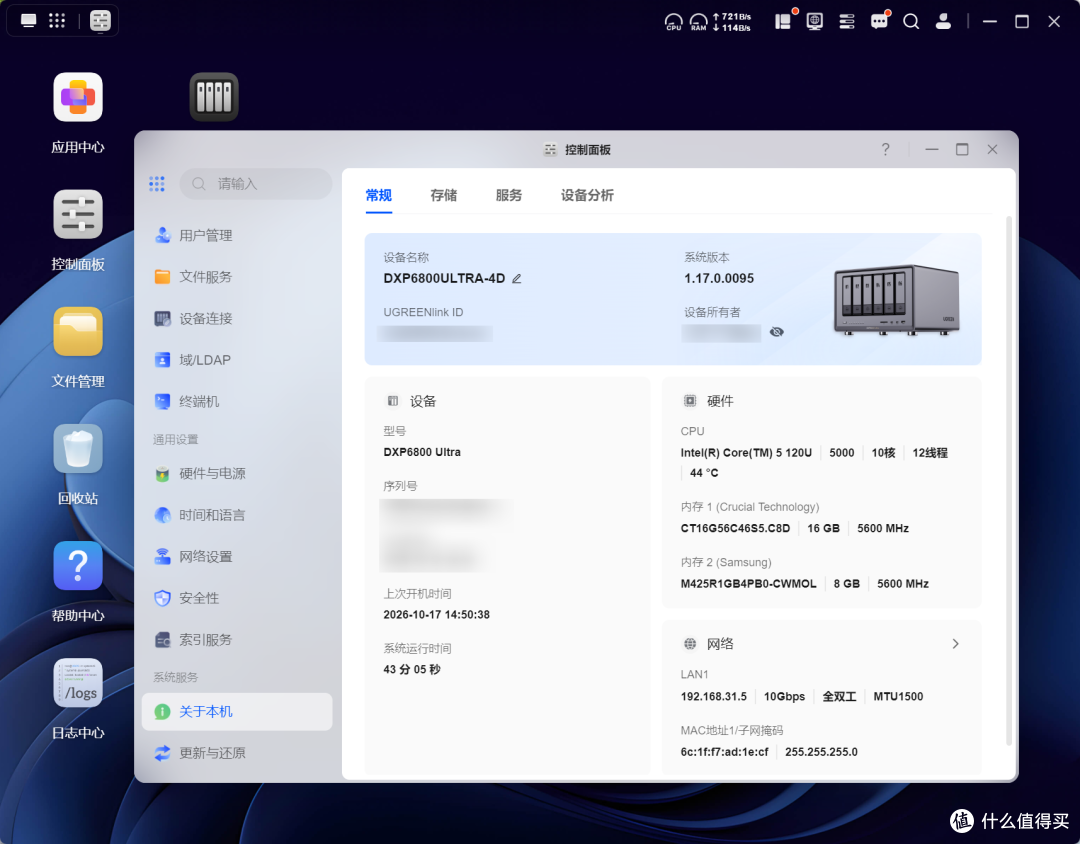
Task: Open the server status icon in top bar
Action: (847, 21)
